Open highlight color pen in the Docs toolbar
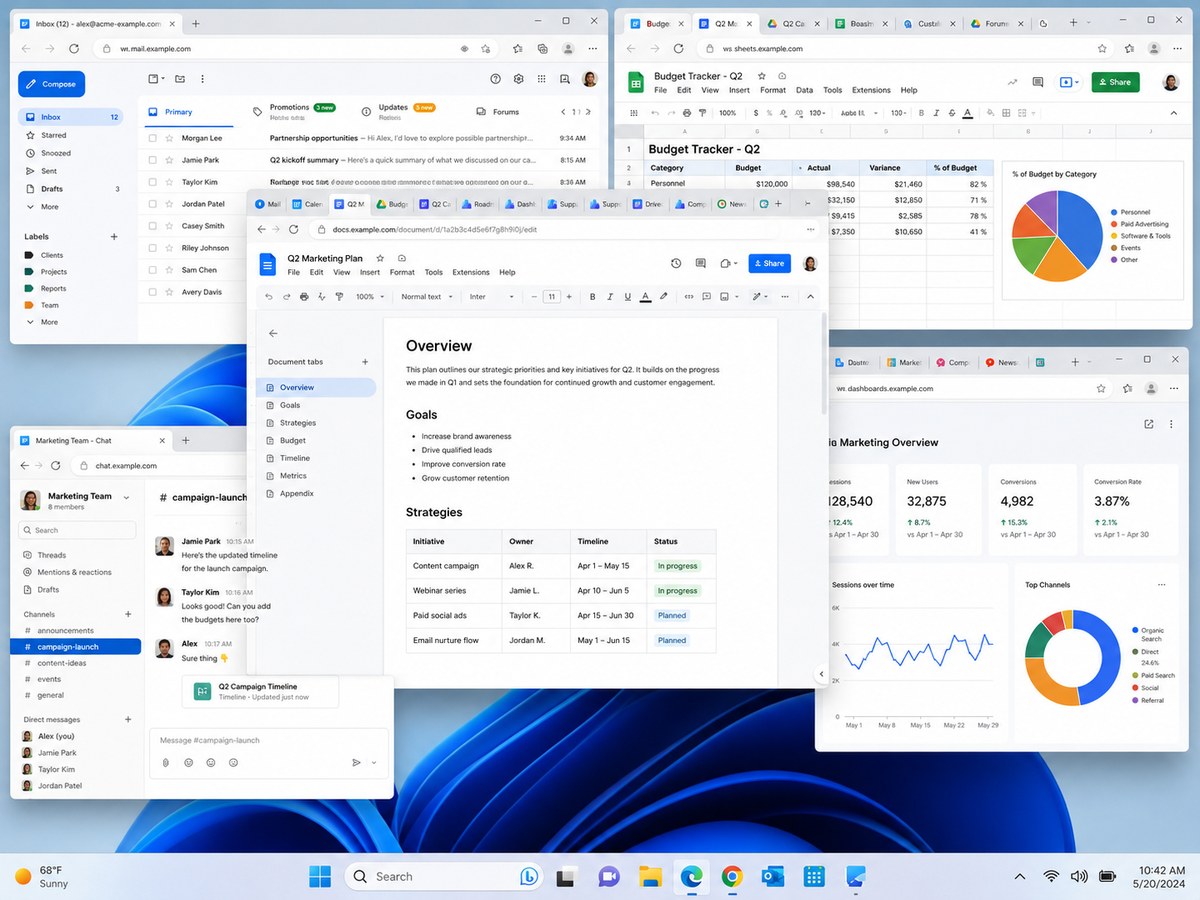 (664, 297)
